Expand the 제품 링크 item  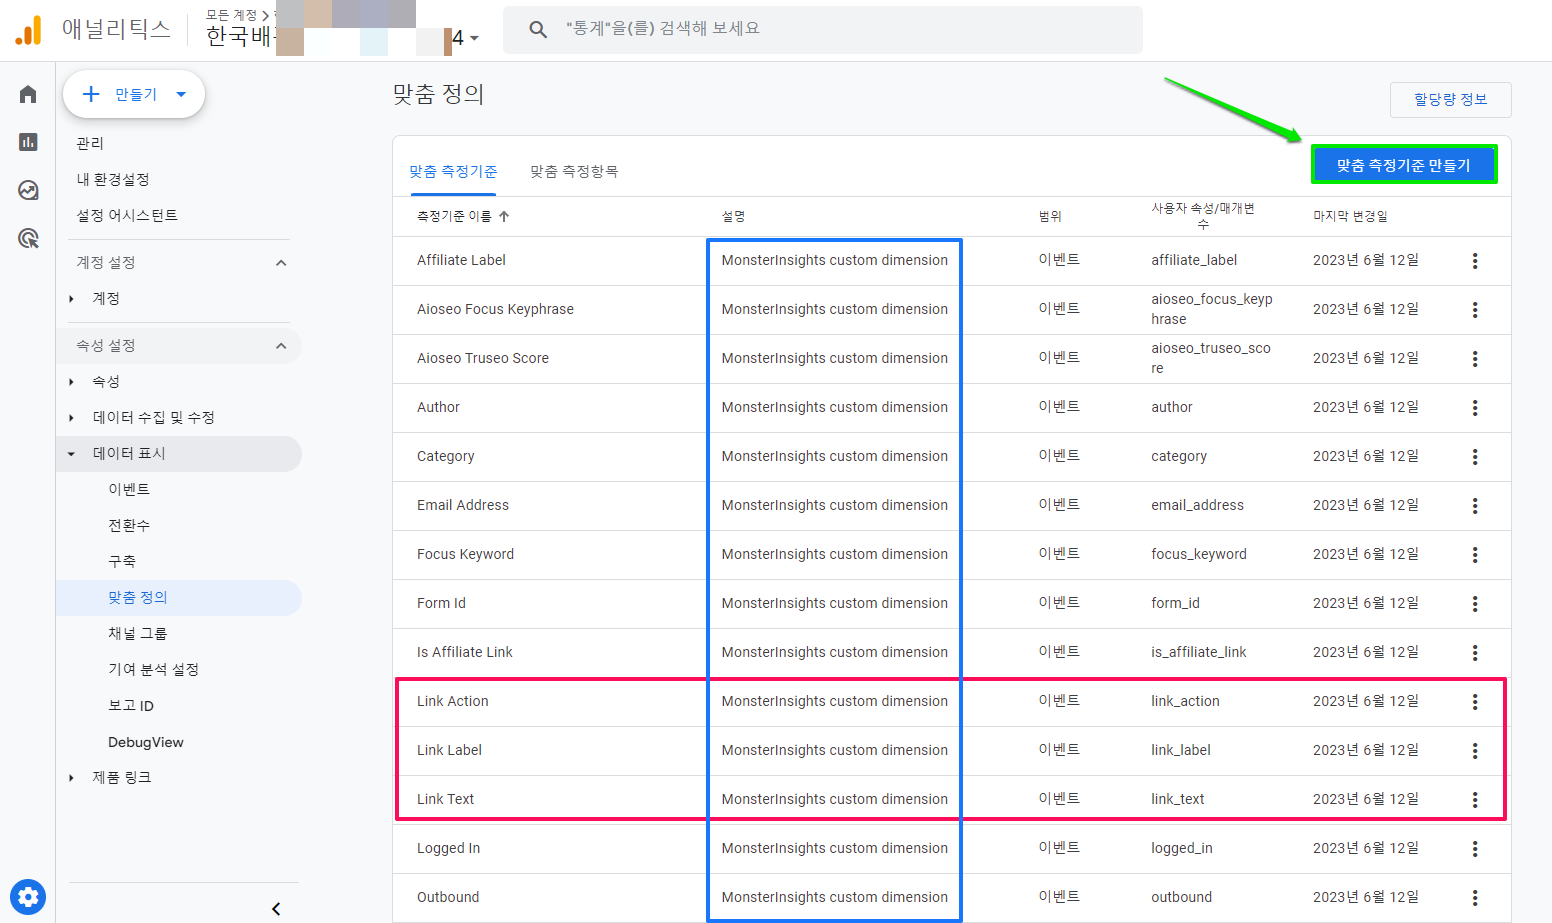(x=71, y=778)
